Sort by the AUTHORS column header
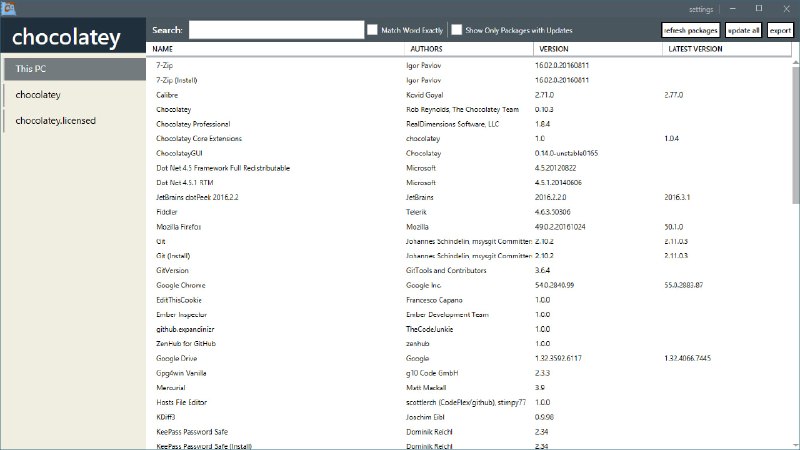Viewport: 800px width, 450px height. pos(427,48)
